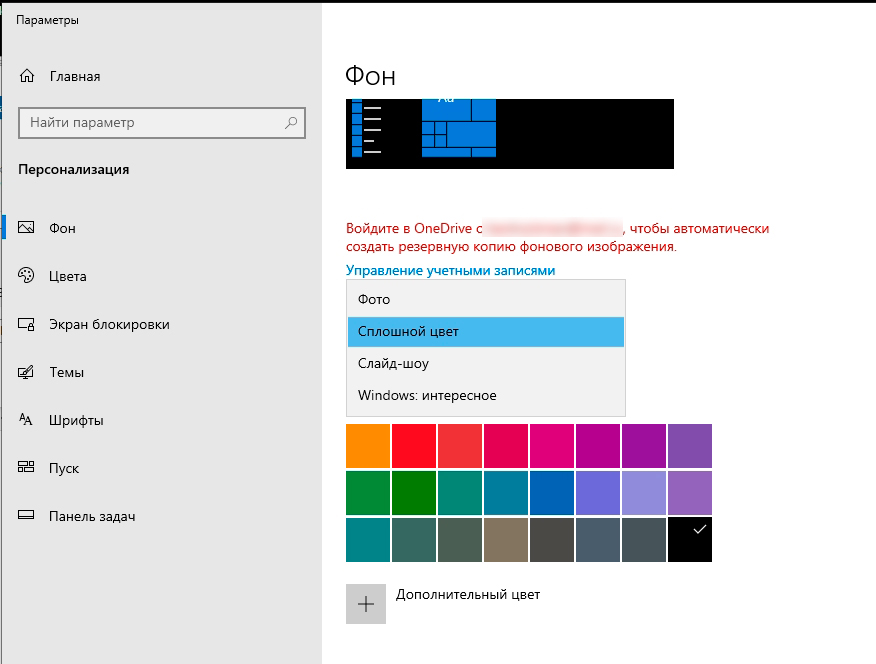876x664 pixels.
Task: Click the Фон picture icon in sidebar
Action: (x=26, y=227)
